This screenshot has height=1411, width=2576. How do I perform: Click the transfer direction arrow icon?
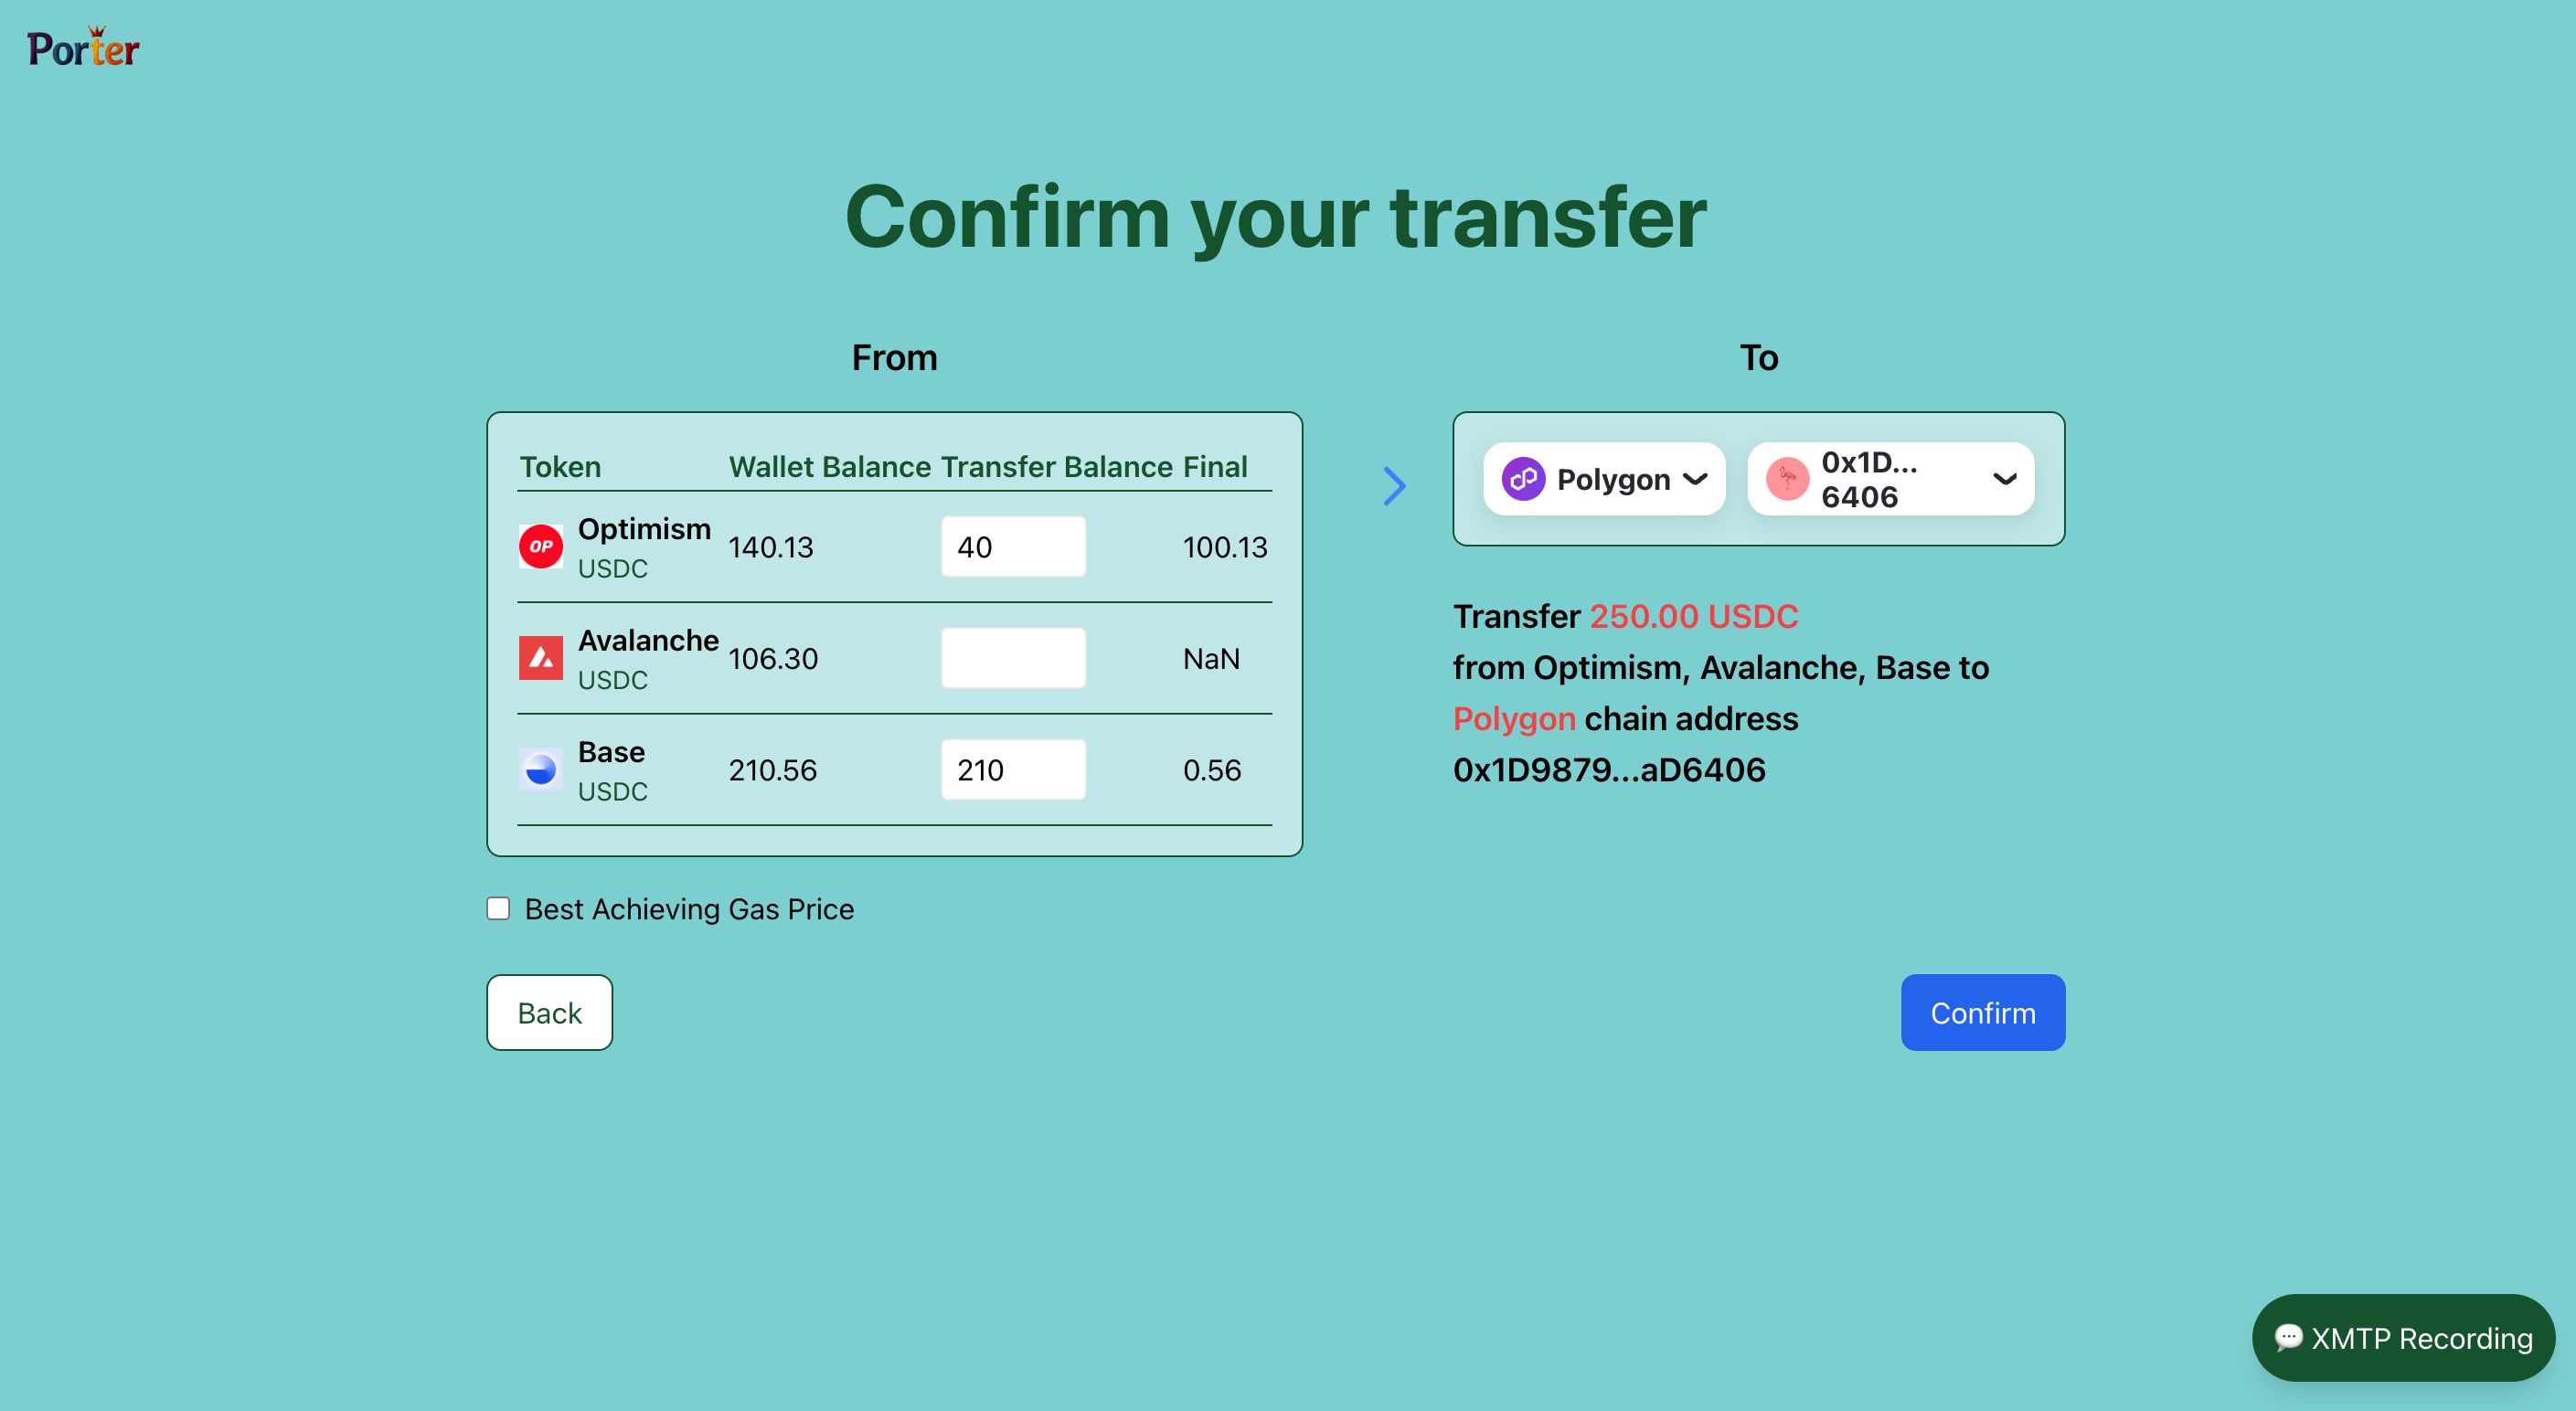[1392, 486]
